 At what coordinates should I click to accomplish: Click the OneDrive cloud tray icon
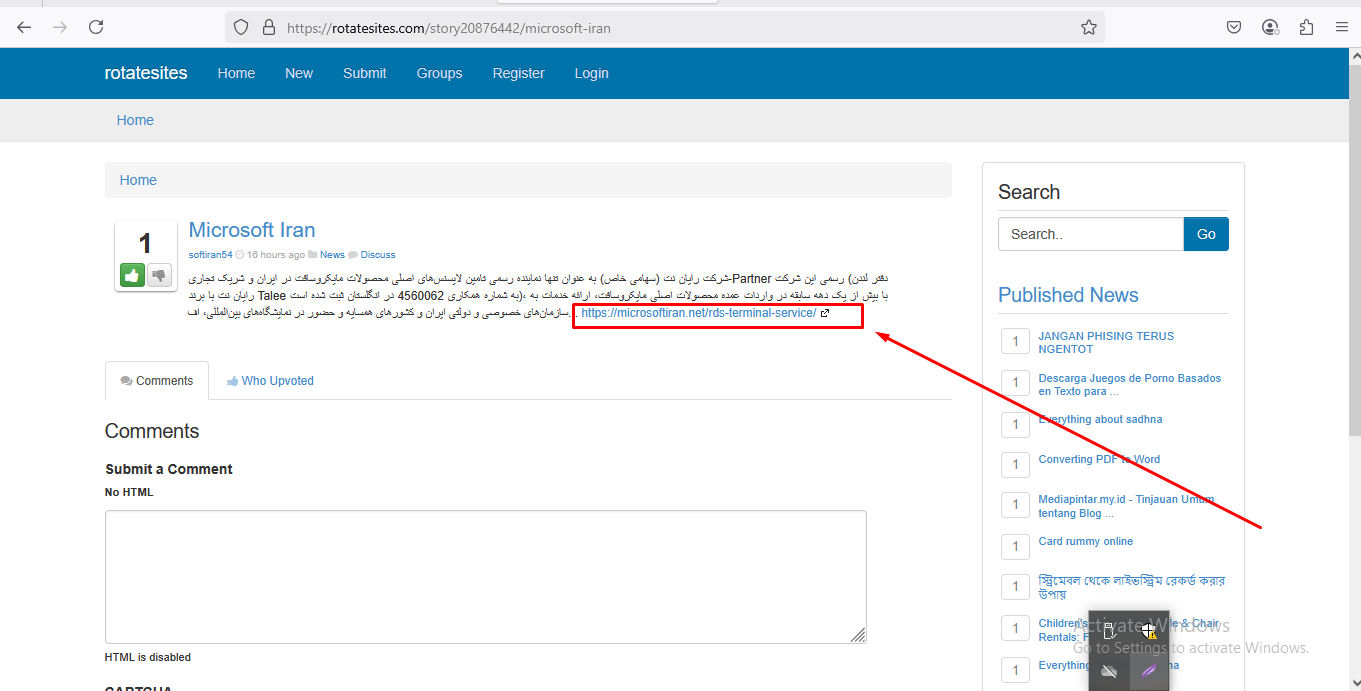tap(1108, 671)
